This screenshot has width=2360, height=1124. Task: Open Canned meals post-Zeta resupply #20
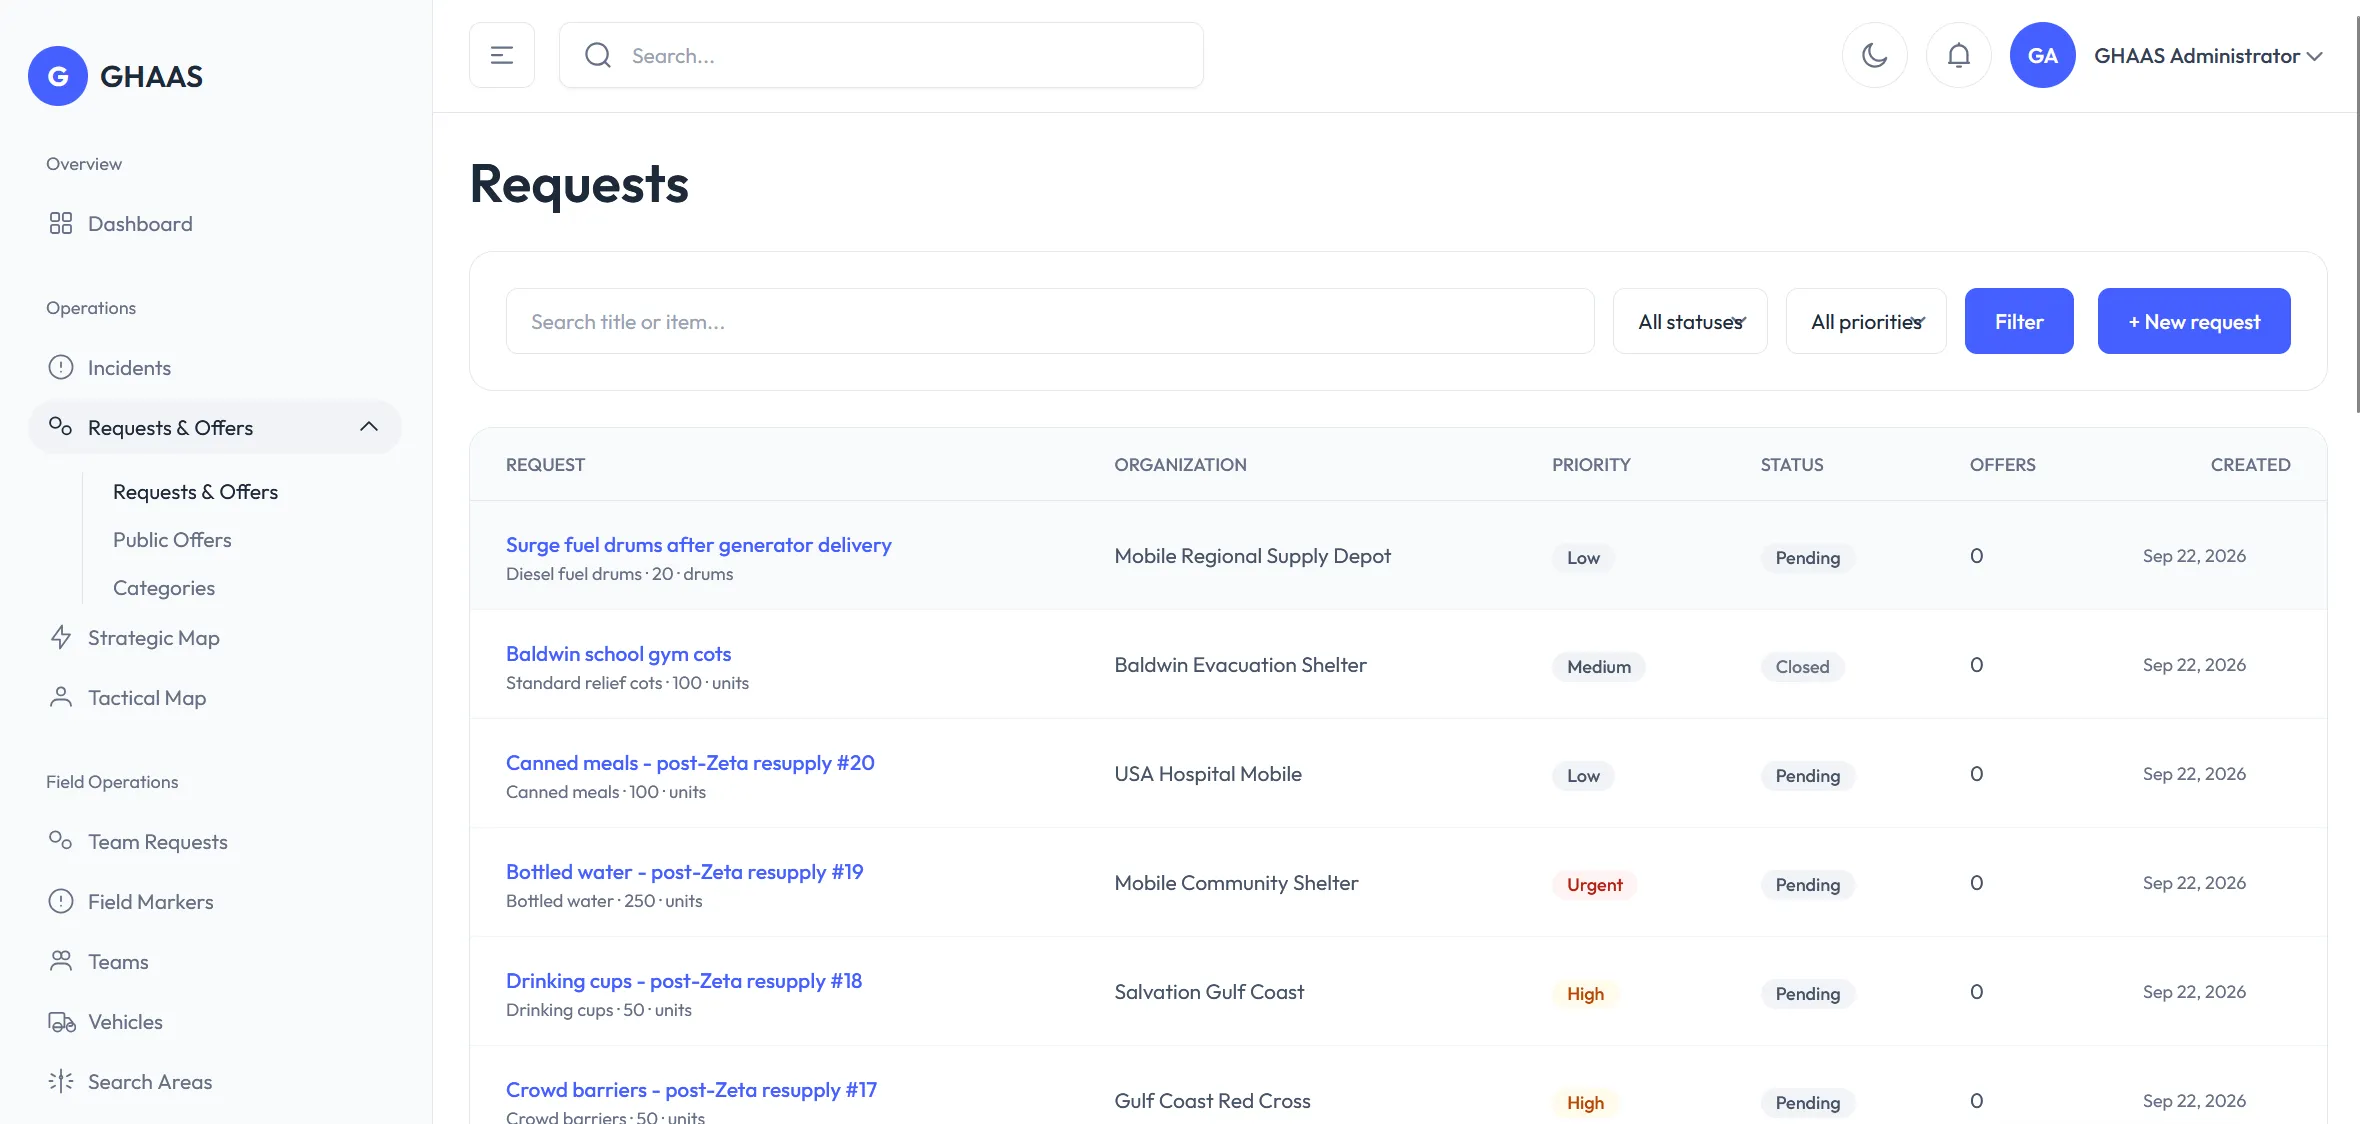pyautogui.click(x=690, y=763)
